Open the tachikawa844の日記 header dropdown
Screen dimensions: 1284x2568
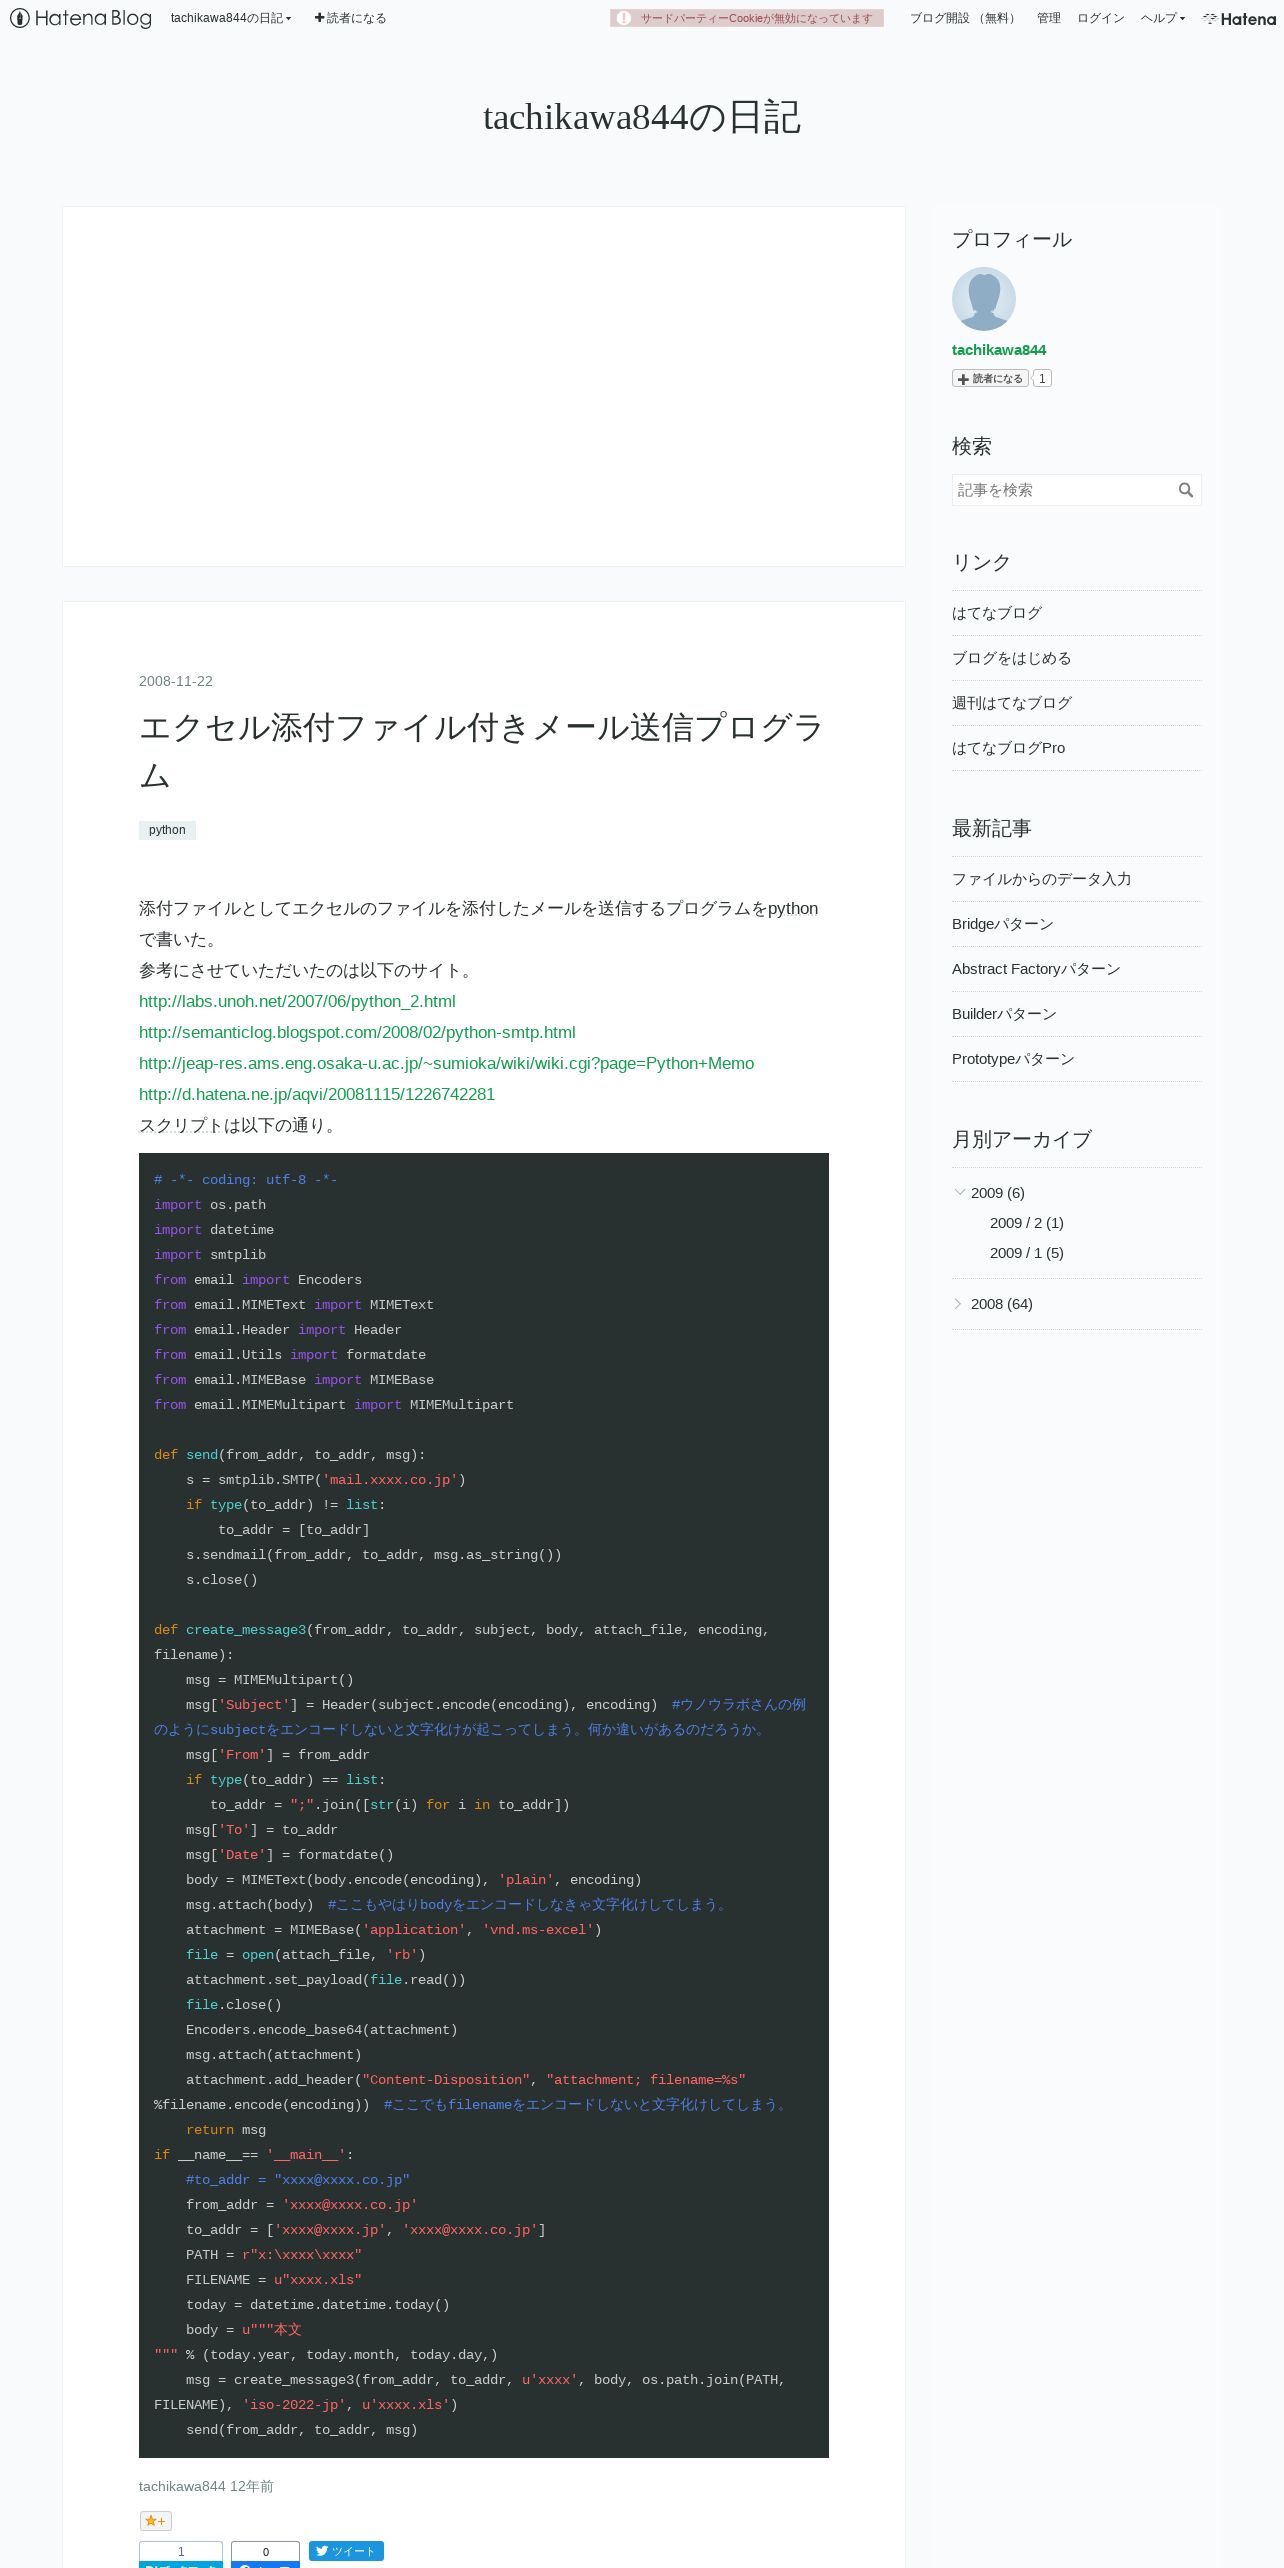(x=231, y=18)
